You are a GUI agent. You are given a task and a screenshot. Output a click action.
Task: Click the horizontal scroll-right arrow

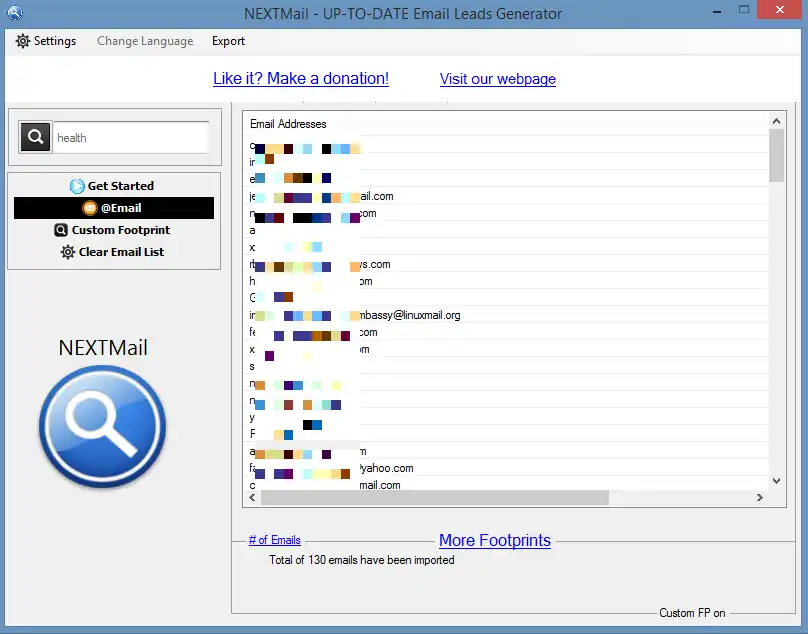pos(760,497)
